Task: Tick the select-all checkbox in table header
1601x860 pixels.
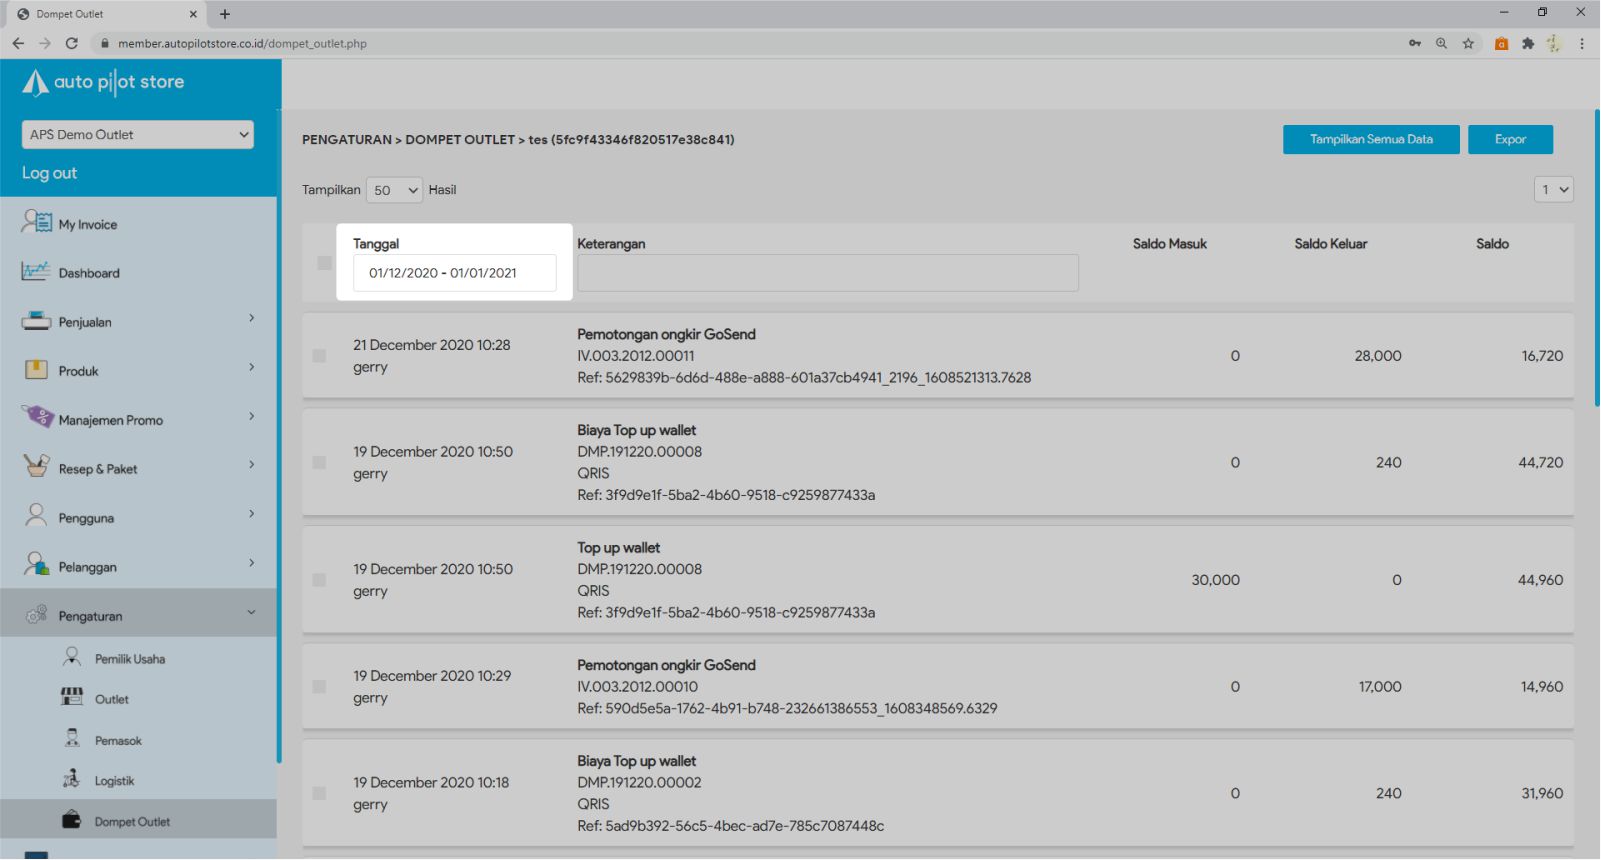Action: coord(324,263)
